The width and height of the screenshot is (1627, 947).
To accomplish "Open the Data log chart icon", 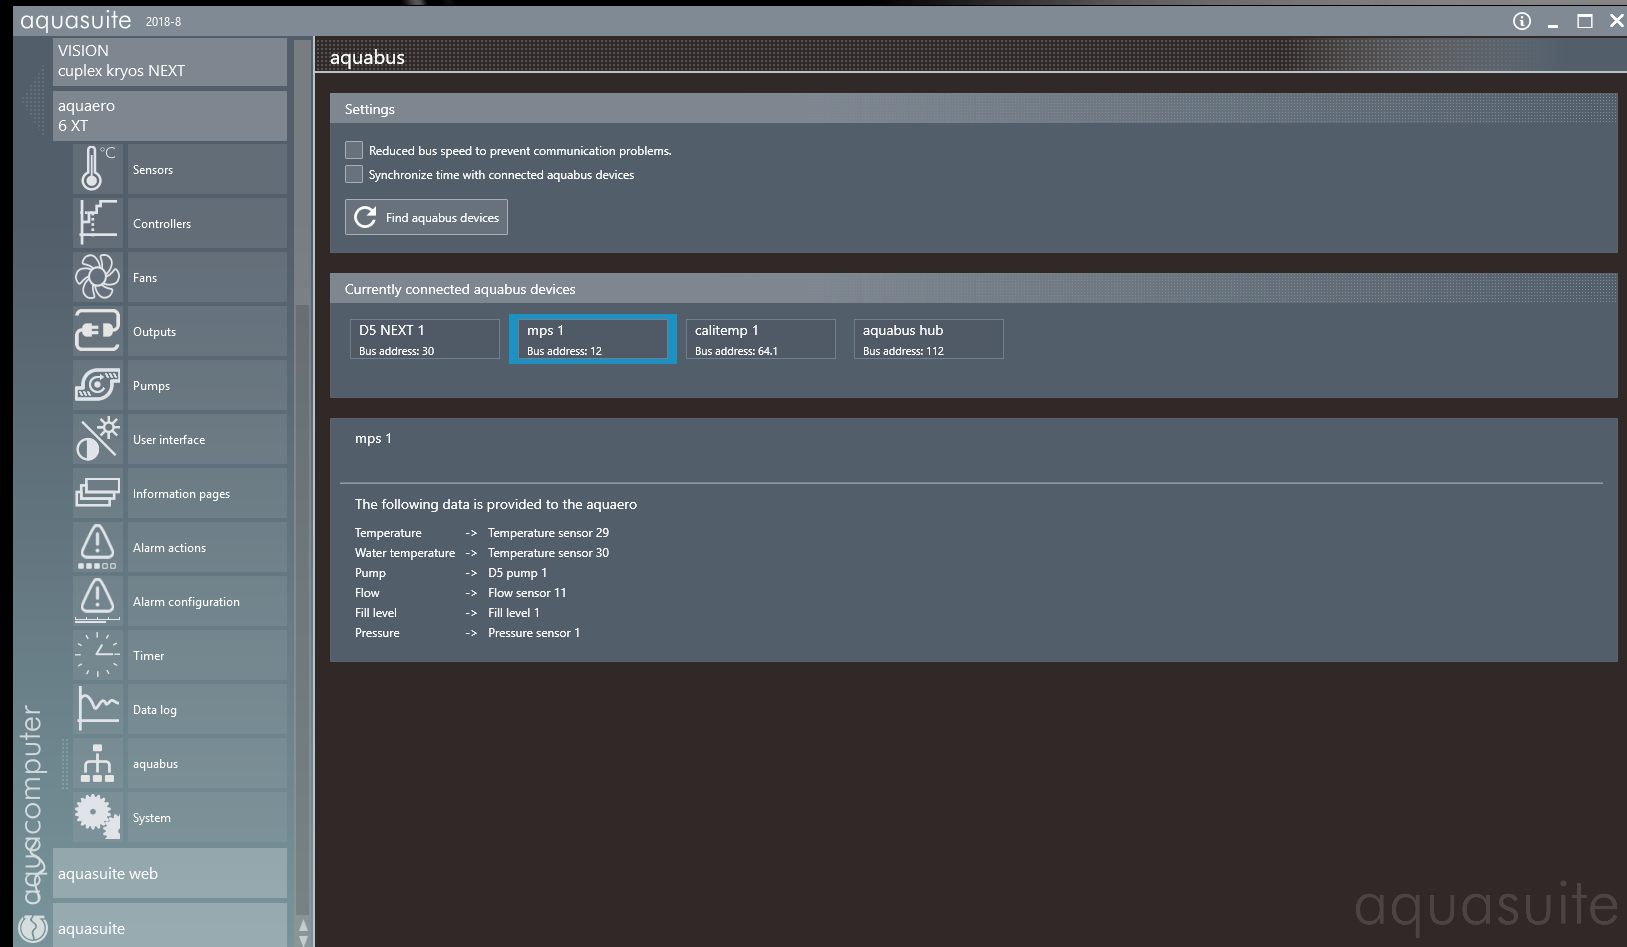I will [x=97, y=709].
